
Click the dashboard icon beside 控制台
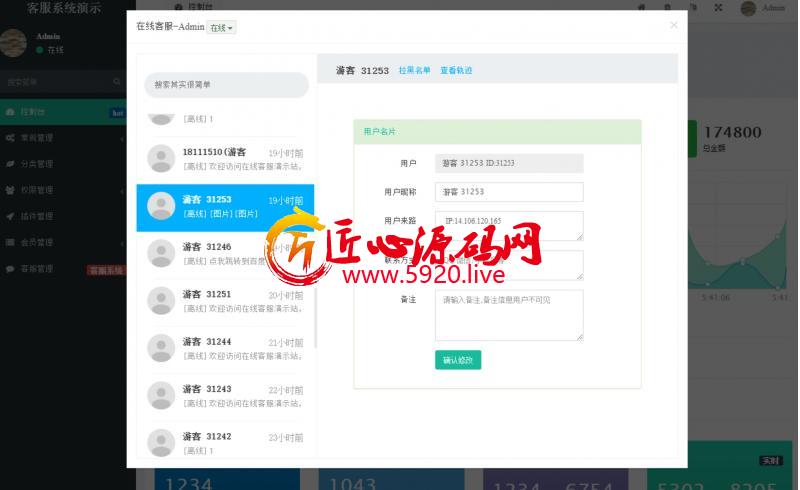[x=10, y=112]
